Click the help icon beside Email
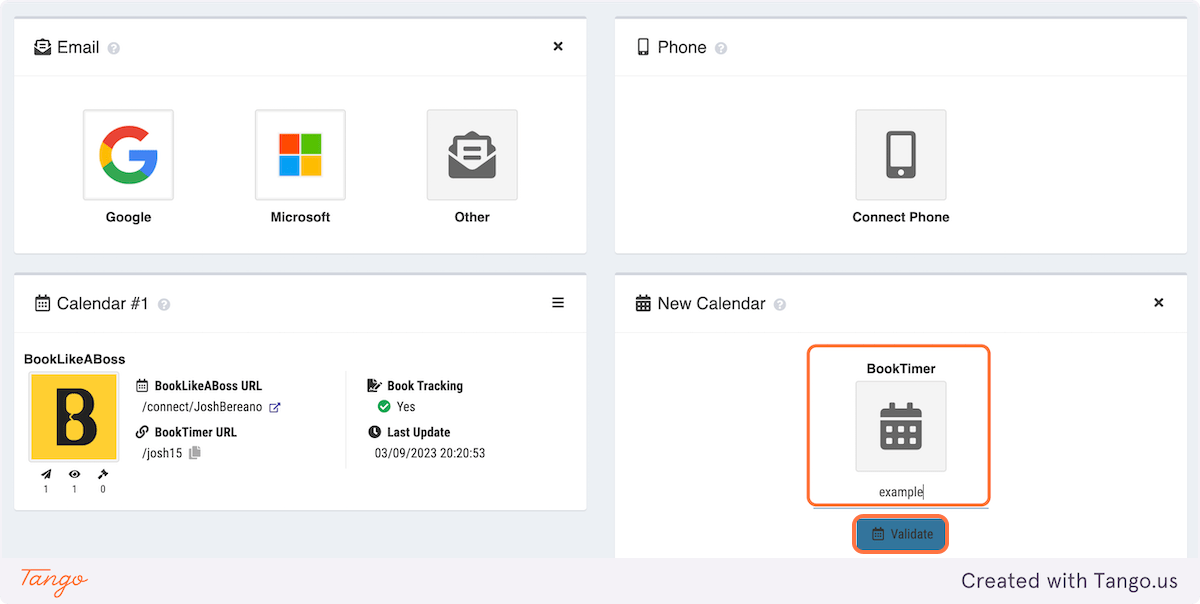This screenshot has height=604, width=1200. tap(114, 48)
